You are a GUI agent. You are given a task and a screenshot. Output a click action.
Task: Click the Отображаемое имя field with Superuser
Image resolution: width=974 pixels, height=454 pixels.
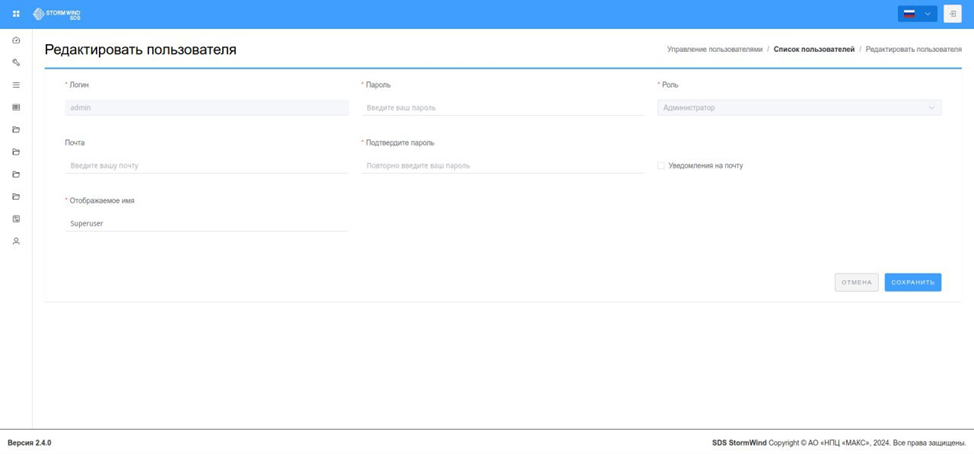click(x=206, y=224)
